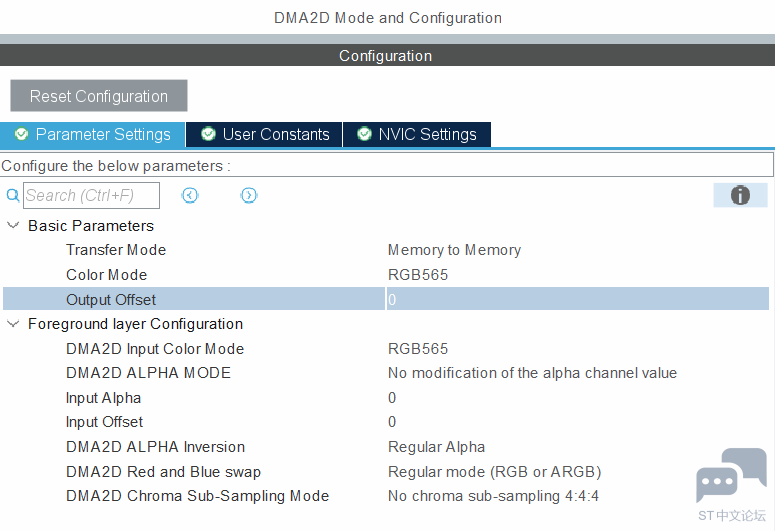This screenshot has width=775, height=531.
Task: Select the Transfer Mode row label
Action: coord(116,250)
